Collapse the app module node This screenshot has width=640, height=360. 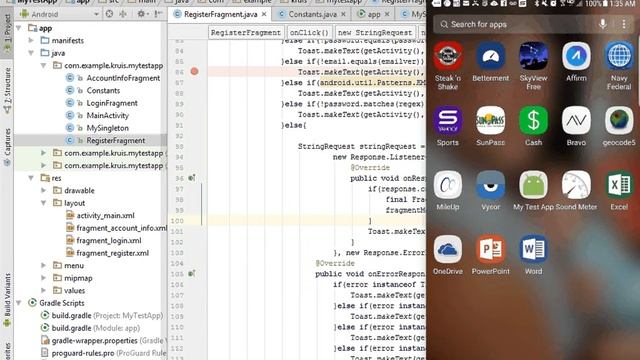(x=19, y=28)
